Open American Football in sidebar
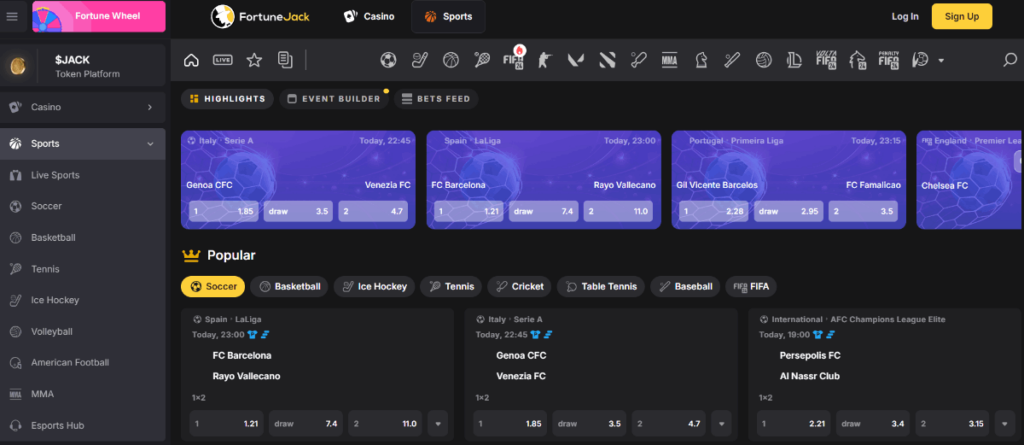Image resolution: width=1024 pixels, height=445 pixels. click(x=82, y=363)
